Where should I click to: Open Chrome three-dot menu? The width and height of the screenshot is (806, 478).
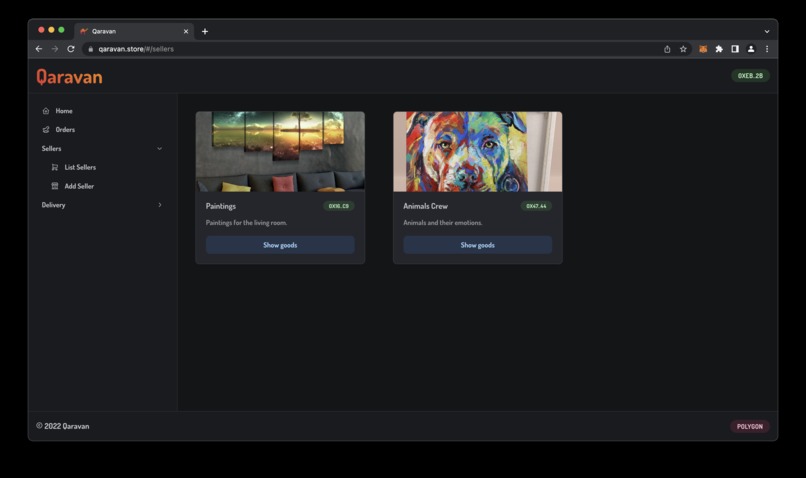pos(767,49)
